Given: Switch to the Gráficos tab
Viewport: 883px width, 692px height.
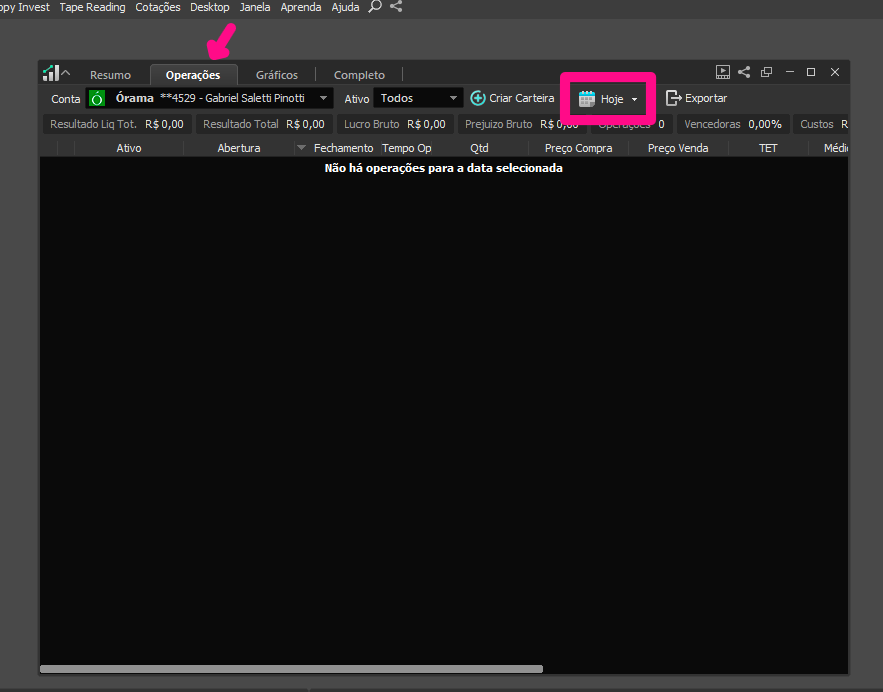Looking at the screenshot, I should pos(276,75).
